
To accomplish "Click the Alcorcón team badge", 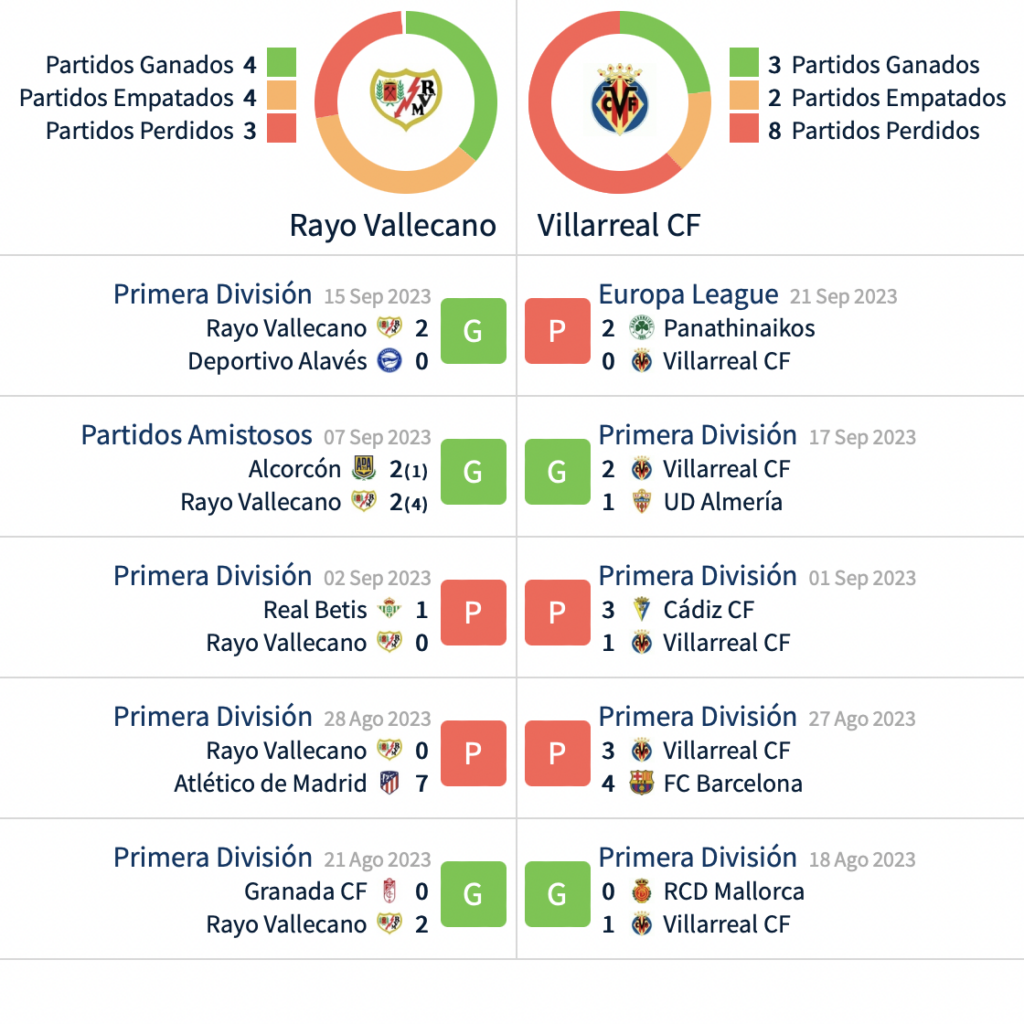I will click(x=363, y=469).
